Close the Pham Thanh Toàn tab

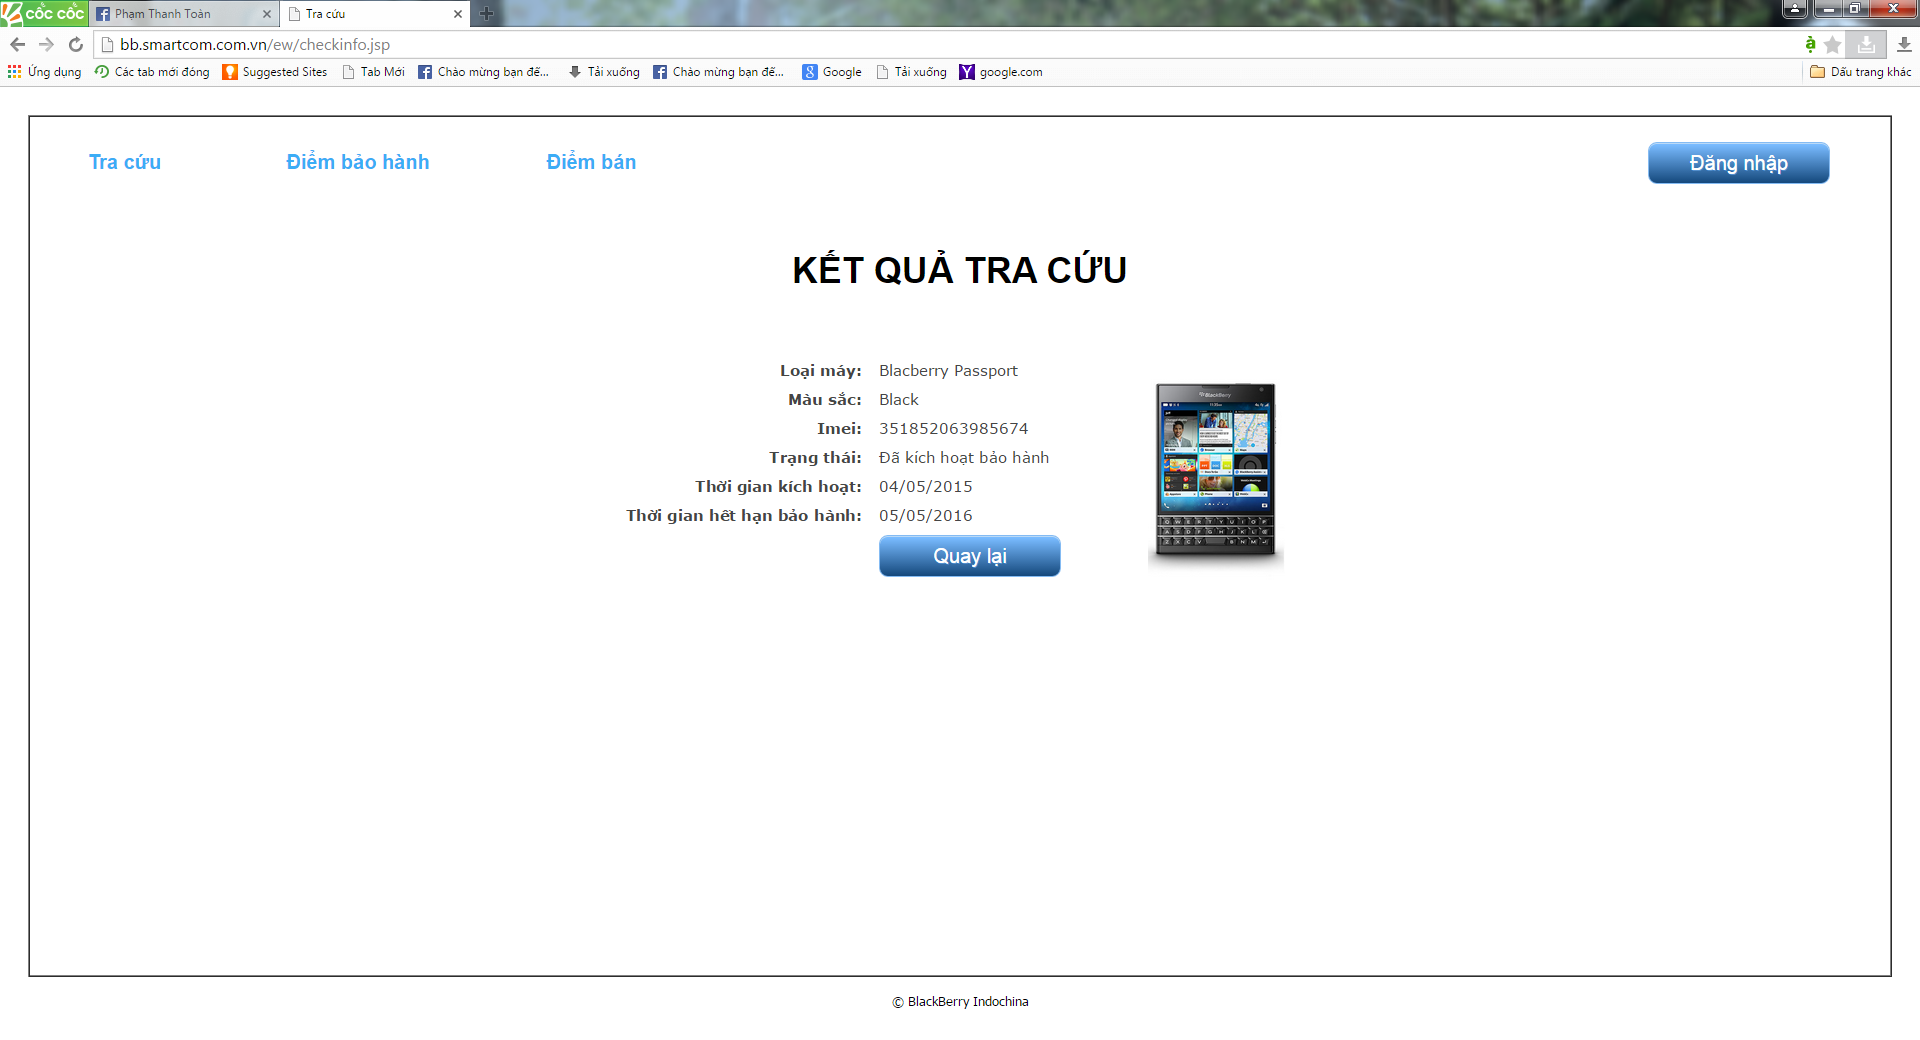[267, 14]
